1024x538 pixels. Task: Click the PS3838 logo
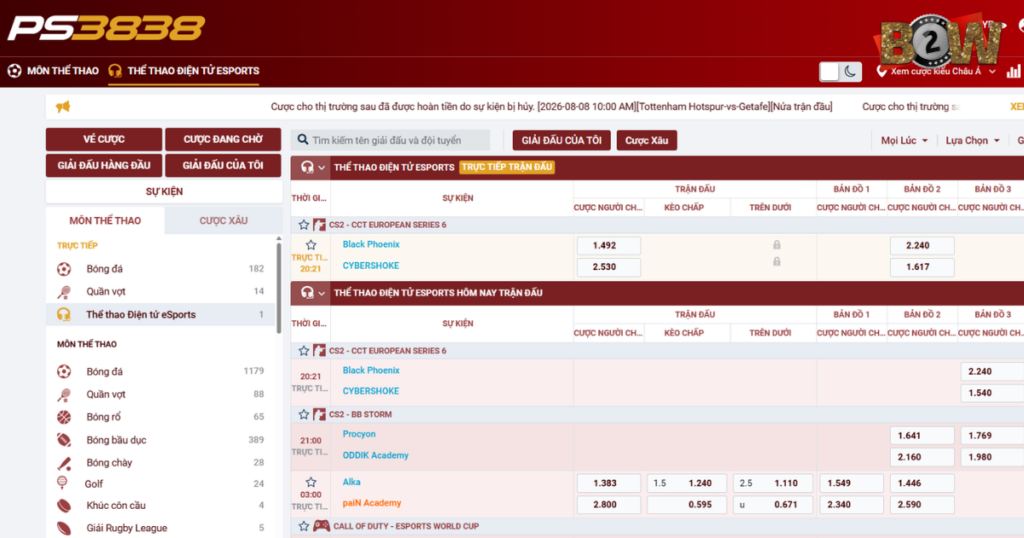click(106, 28)
